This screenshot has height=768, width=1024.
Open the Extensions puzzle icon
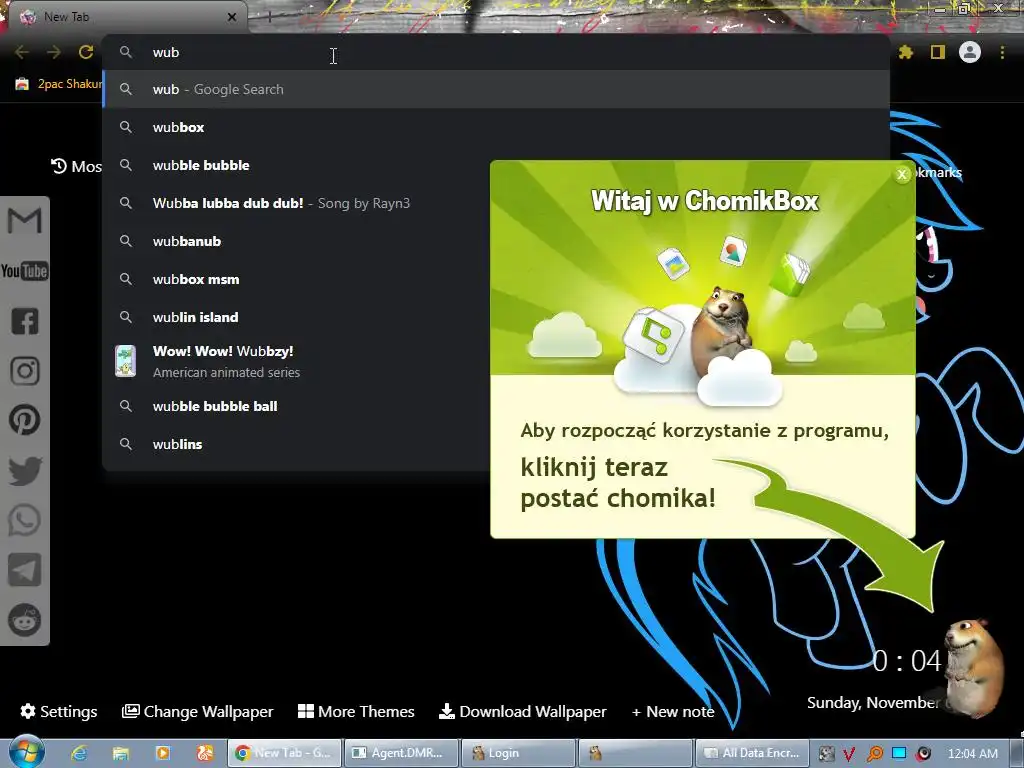[906, 52]
